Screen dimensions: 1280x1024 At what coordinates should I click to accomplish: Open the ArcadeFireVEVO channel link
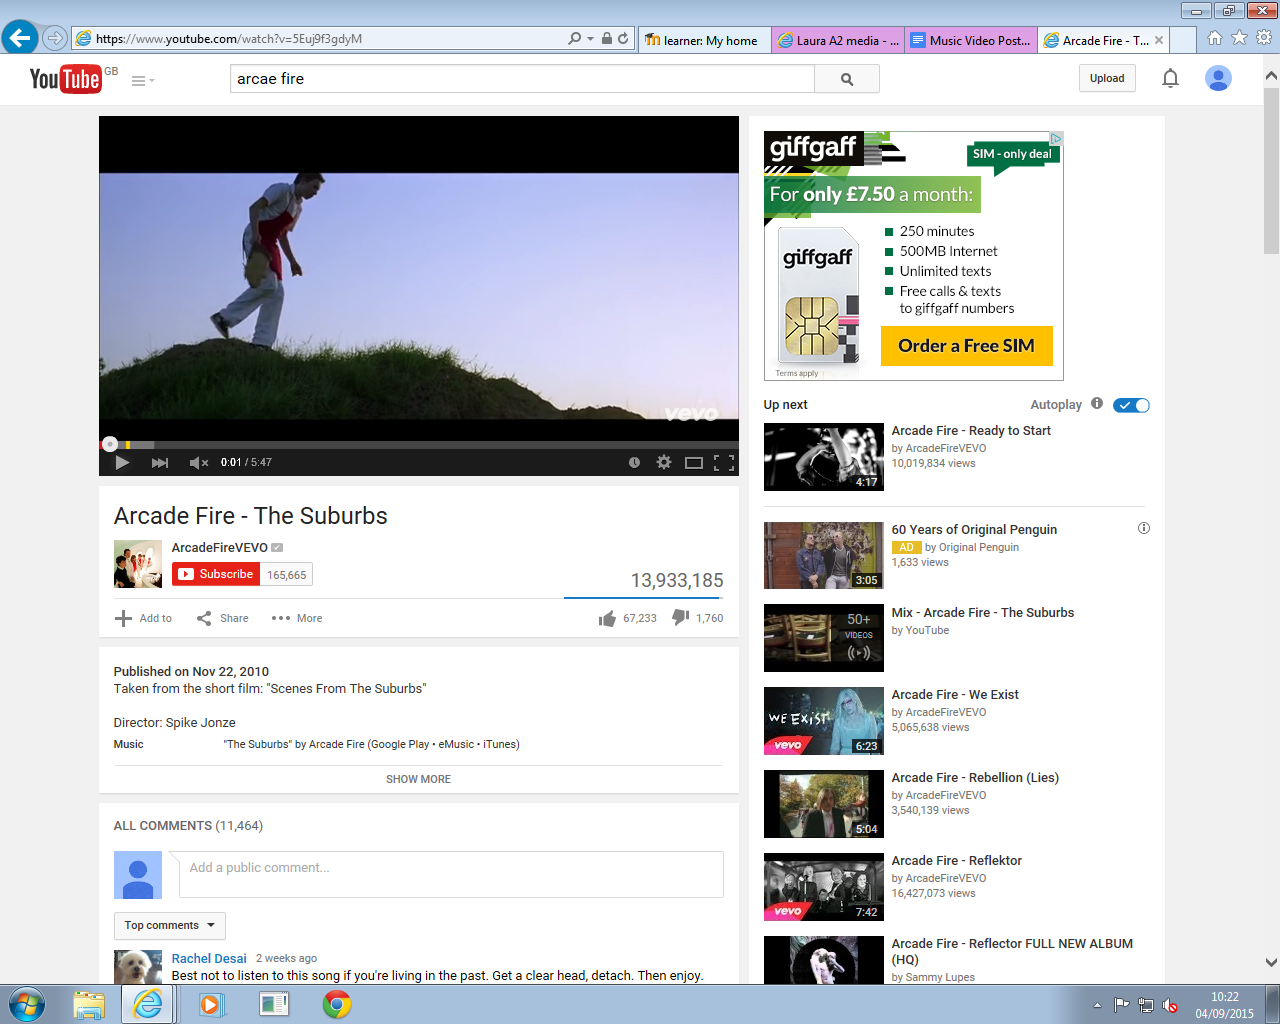point(220,547)
